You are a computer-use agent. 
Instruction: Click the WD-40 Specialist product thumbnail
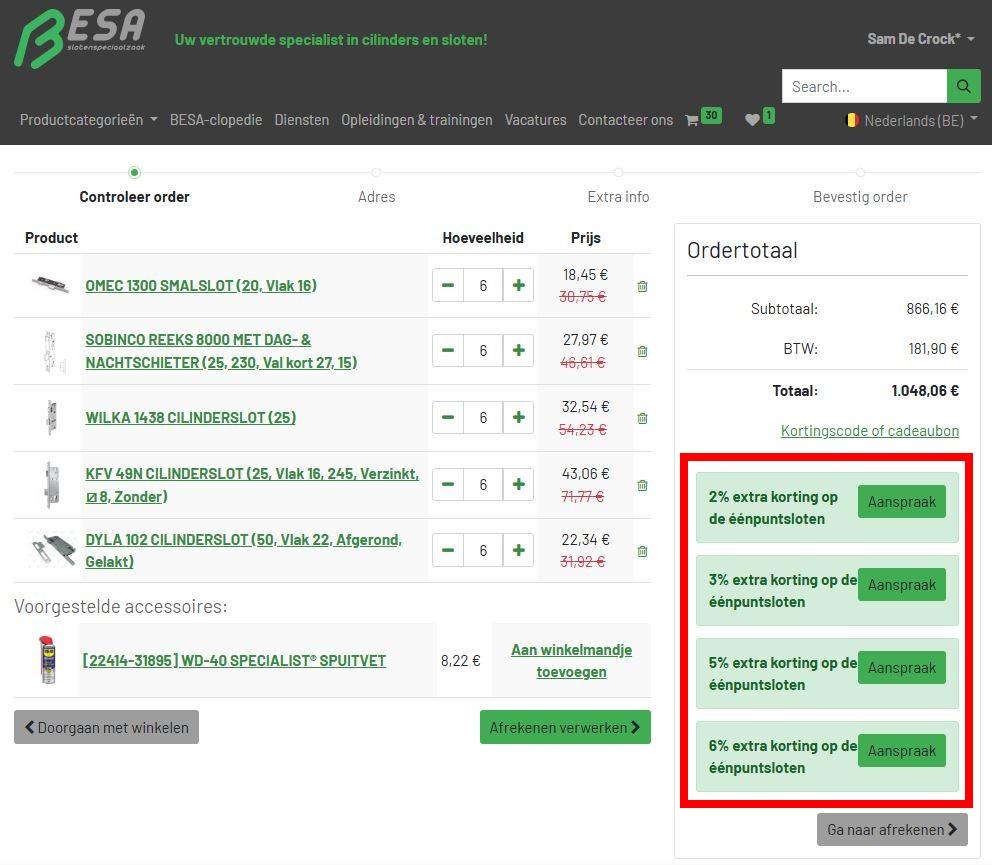coord(47,661)
